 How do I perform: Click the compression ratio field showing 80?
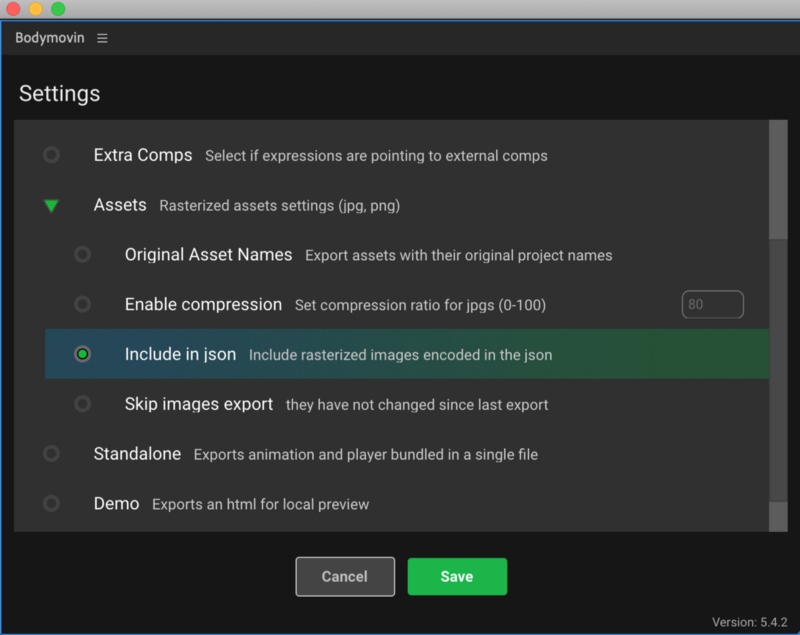712,304
